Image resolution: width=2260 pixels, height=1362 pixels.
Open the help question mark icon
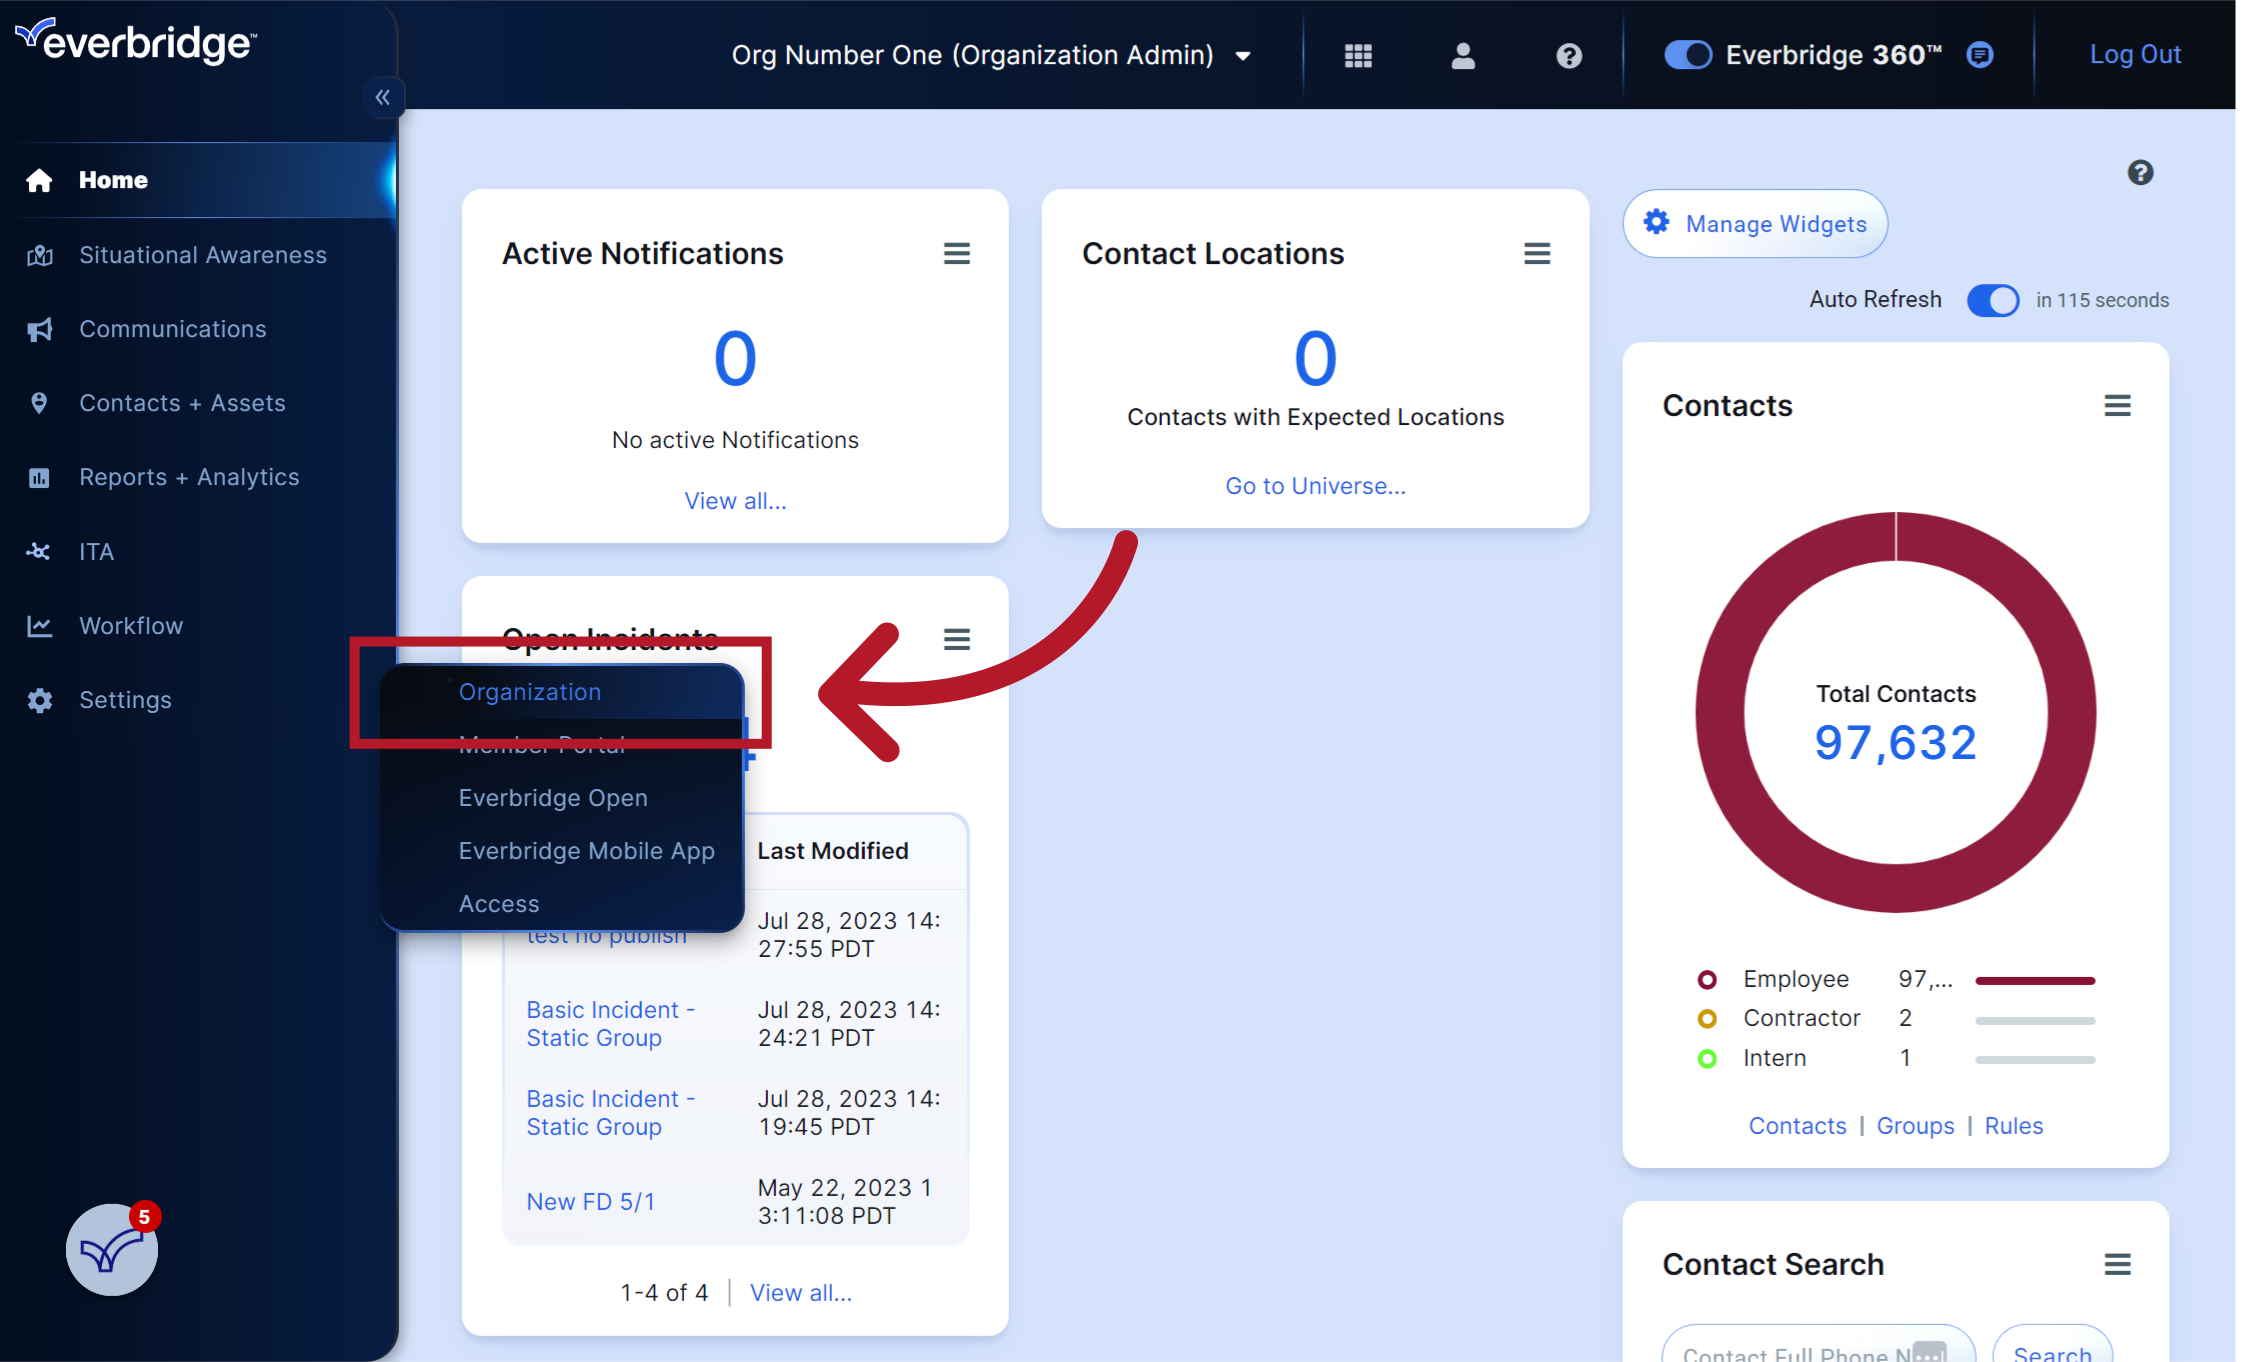pyautogui.click(x=1568, y=55)
